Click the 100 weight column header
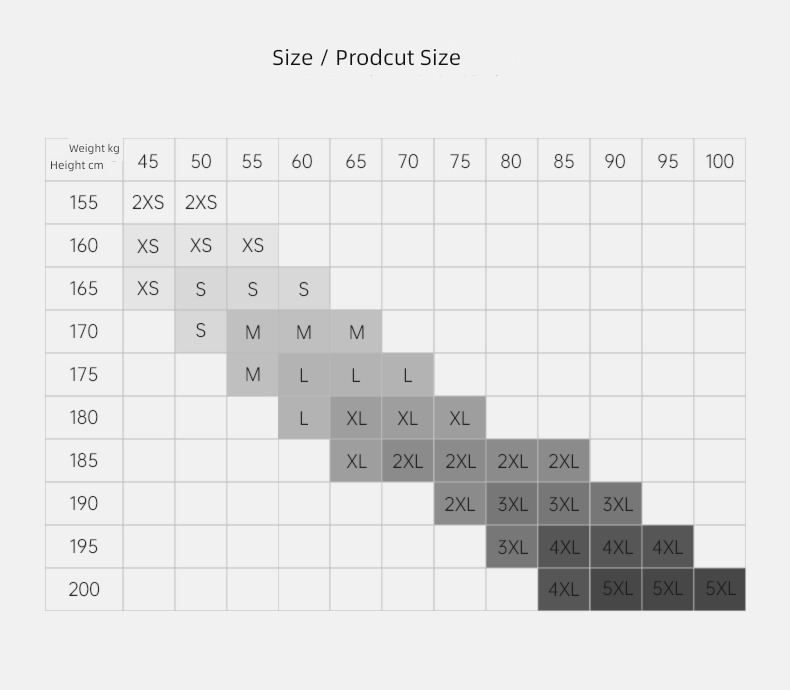This screenshot has width=790, height=690. 719,160
